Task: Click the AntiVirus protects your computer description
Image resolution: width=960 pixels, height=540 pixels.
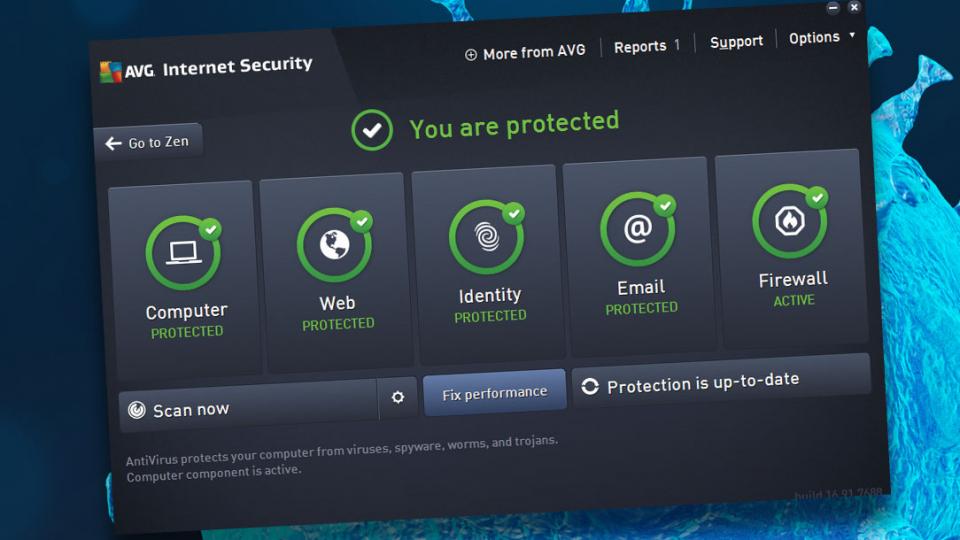Action: coord(342,451)
